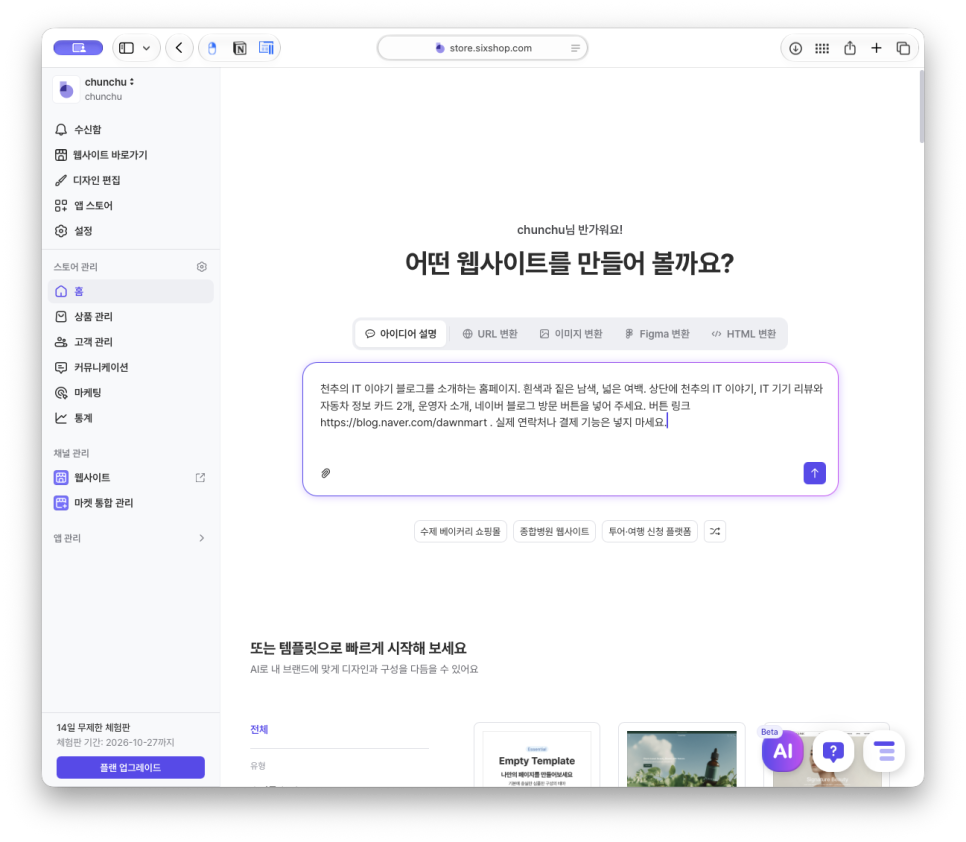Open the Beta AI assistant button
Image resolution: width=966 pixels, height=842 pixels.
pos(782,751)
